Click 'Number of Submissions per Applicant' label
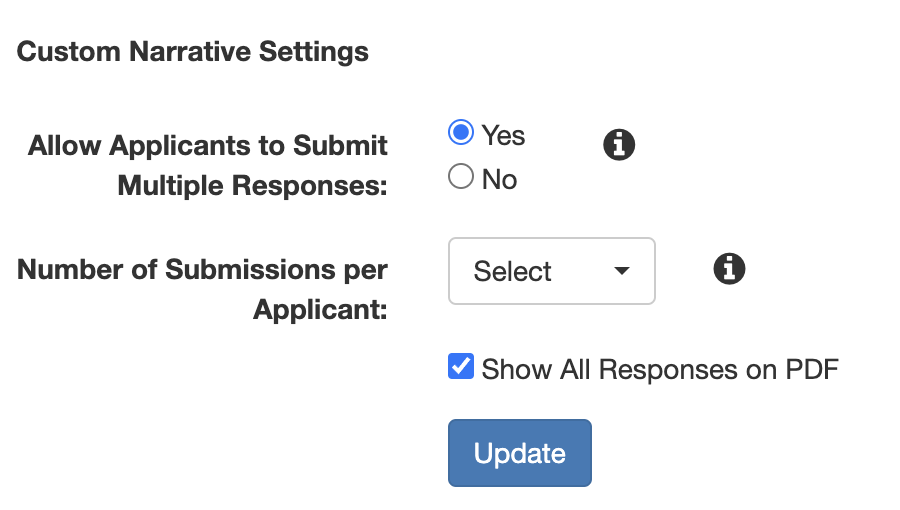The width and height of the screenshot is (900, 510). coord(203,289)
